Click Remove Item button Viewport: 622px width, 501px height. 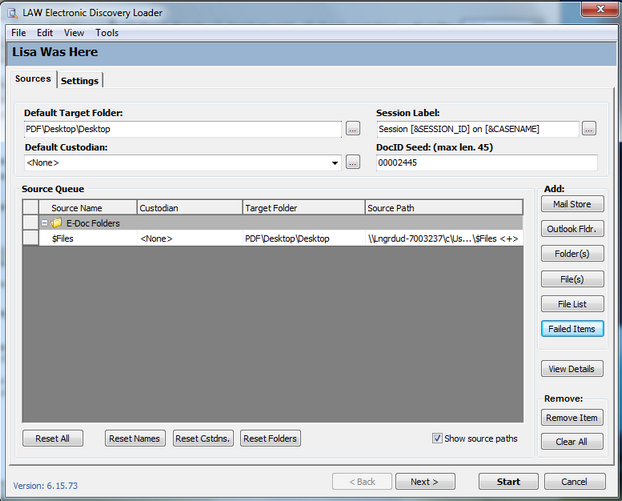click(x=572, y=418)
